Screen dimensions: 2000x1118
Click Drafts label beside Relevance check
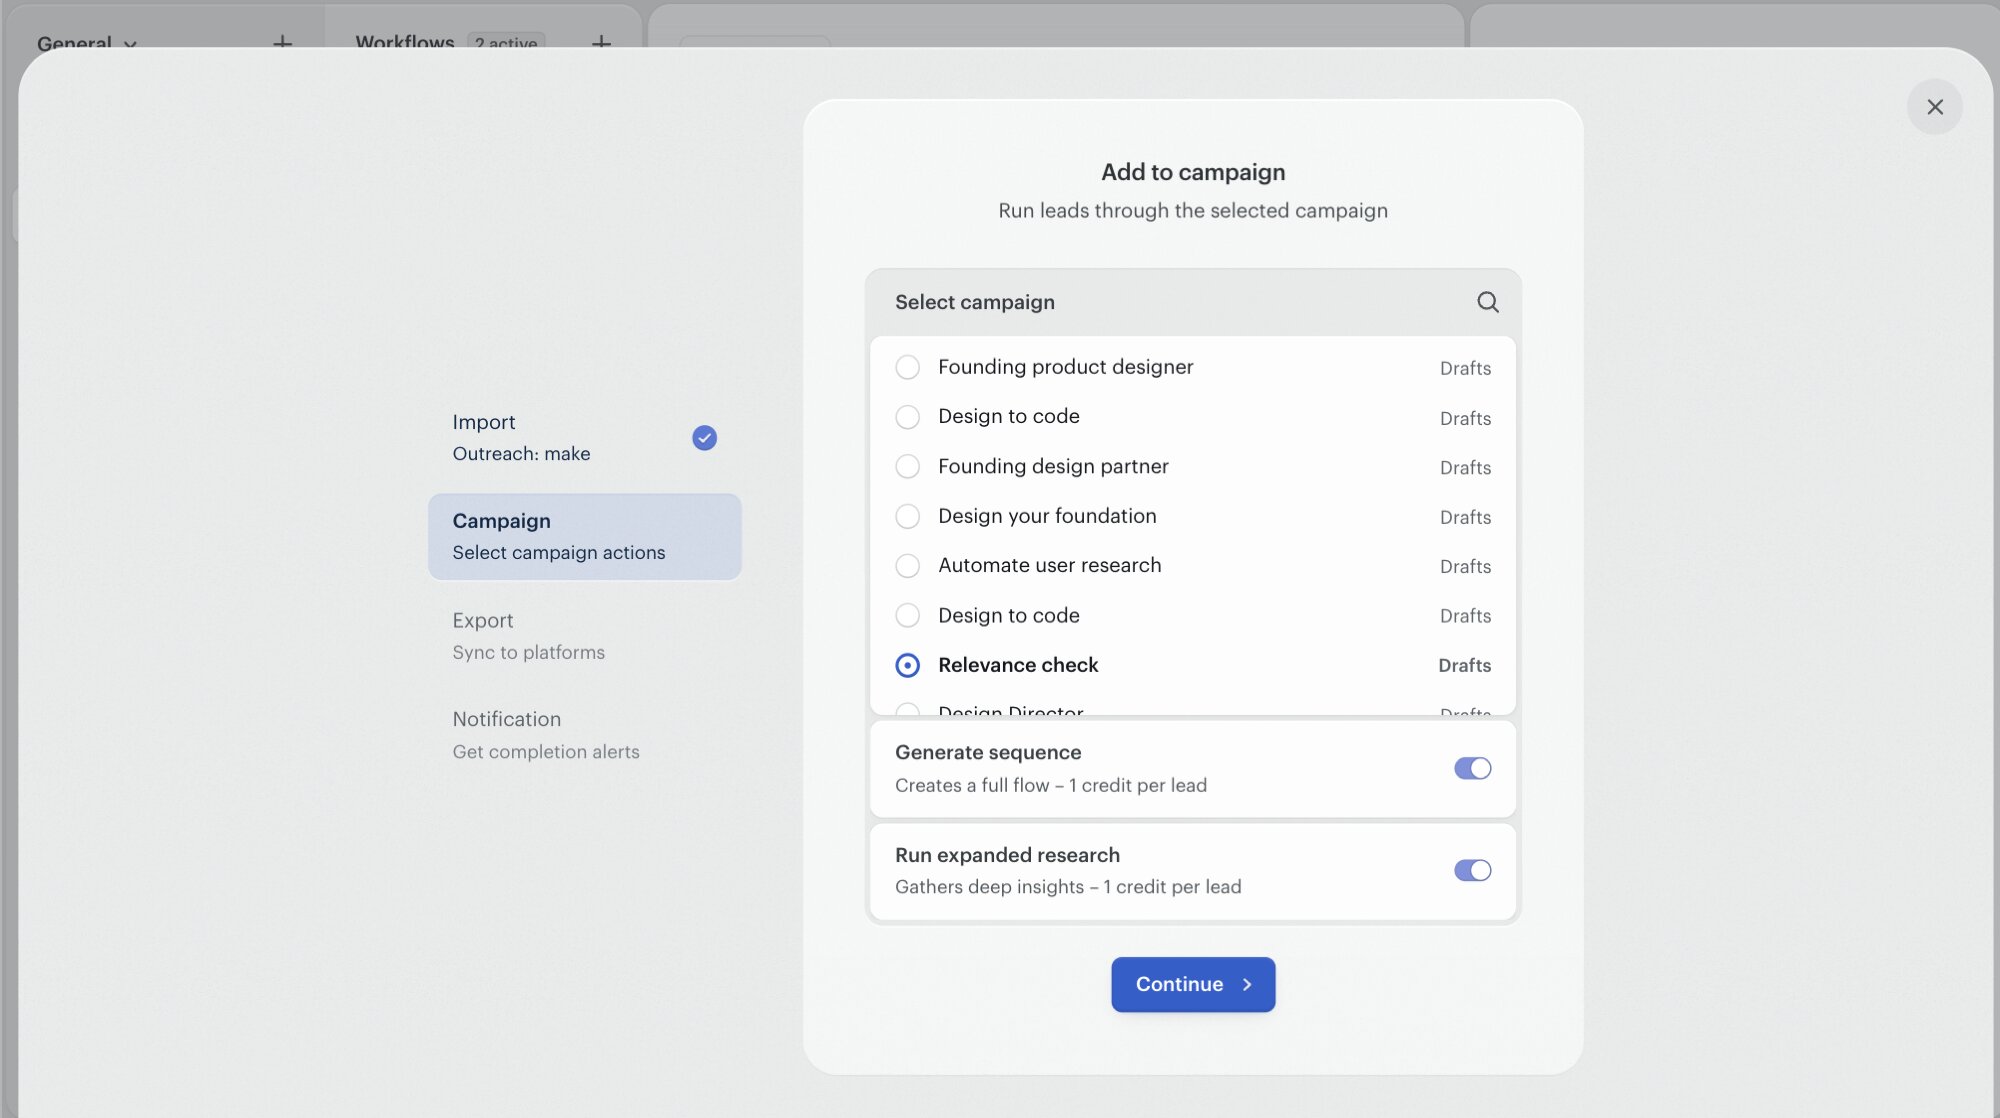pyautogui.click(x=1464, y=666)
